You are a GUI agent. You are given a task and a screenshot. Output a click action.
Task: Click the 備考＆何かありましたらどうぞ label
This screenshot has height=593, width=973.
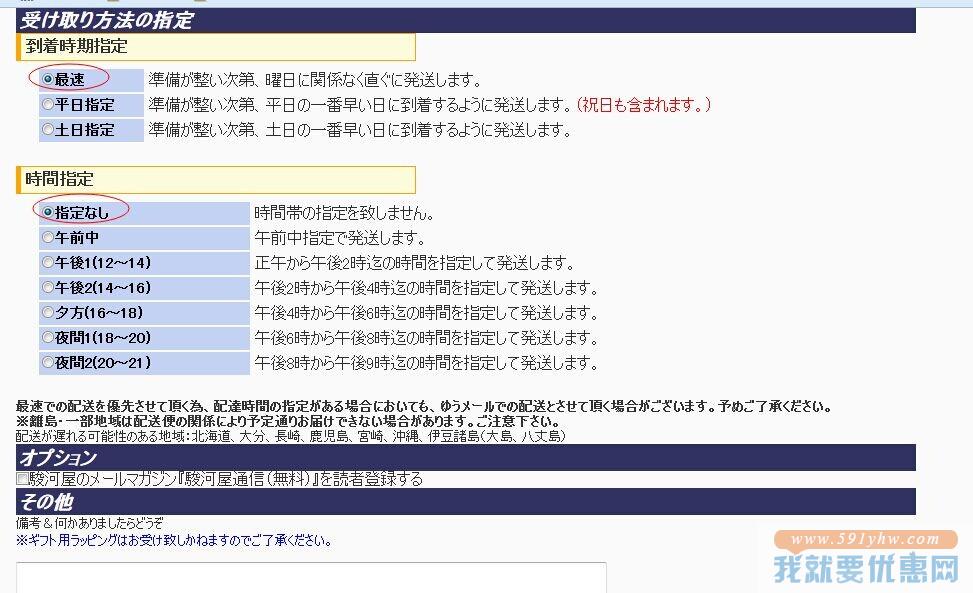tap(89, 523)
